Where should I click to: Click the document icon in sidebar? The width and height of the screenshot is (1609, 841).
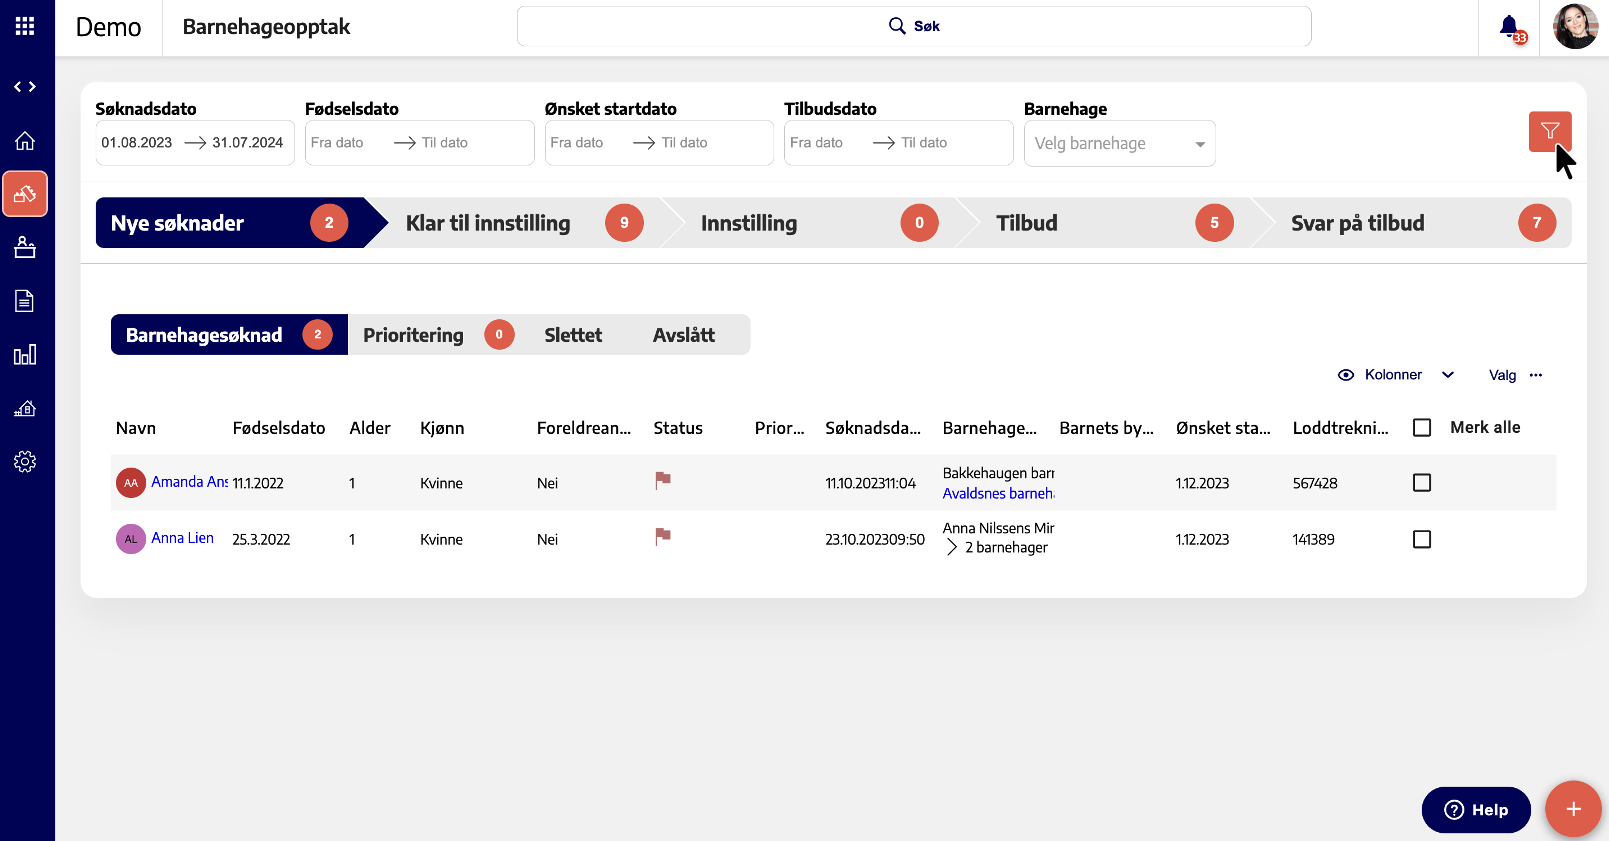25,301
